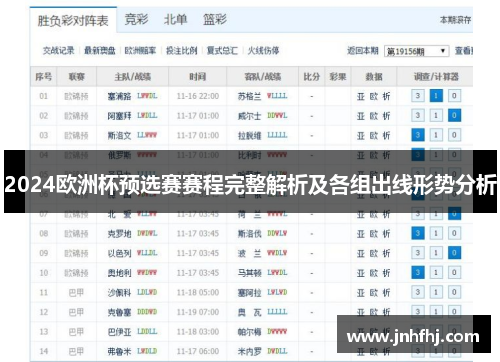The width and height of the screenshot is (500, 362).
Task: Open the 复式总汇 link
Action: pos(222,51)
